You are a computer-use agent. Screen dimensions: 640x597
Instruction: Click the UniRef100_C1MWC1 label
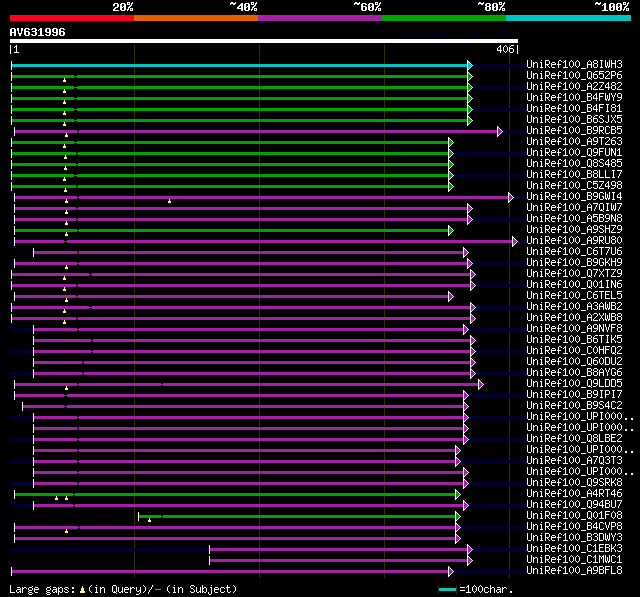tap(574, 560)
